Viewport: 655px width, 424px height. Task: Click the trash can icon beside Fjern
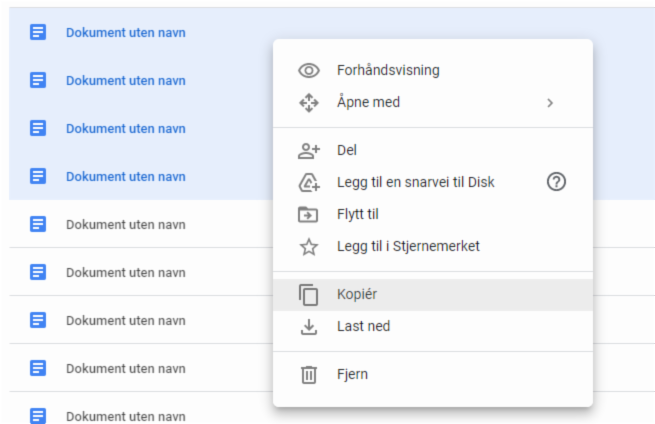coord(309,375)
